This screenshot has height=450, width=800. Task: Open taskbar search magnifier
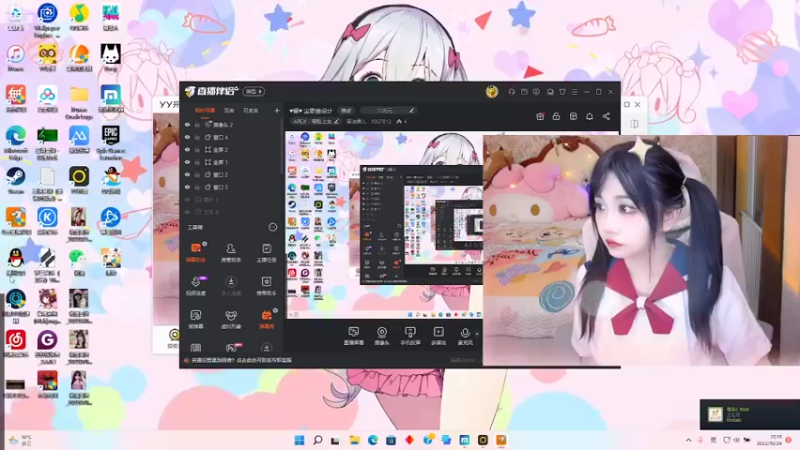[x=317, y=440]
